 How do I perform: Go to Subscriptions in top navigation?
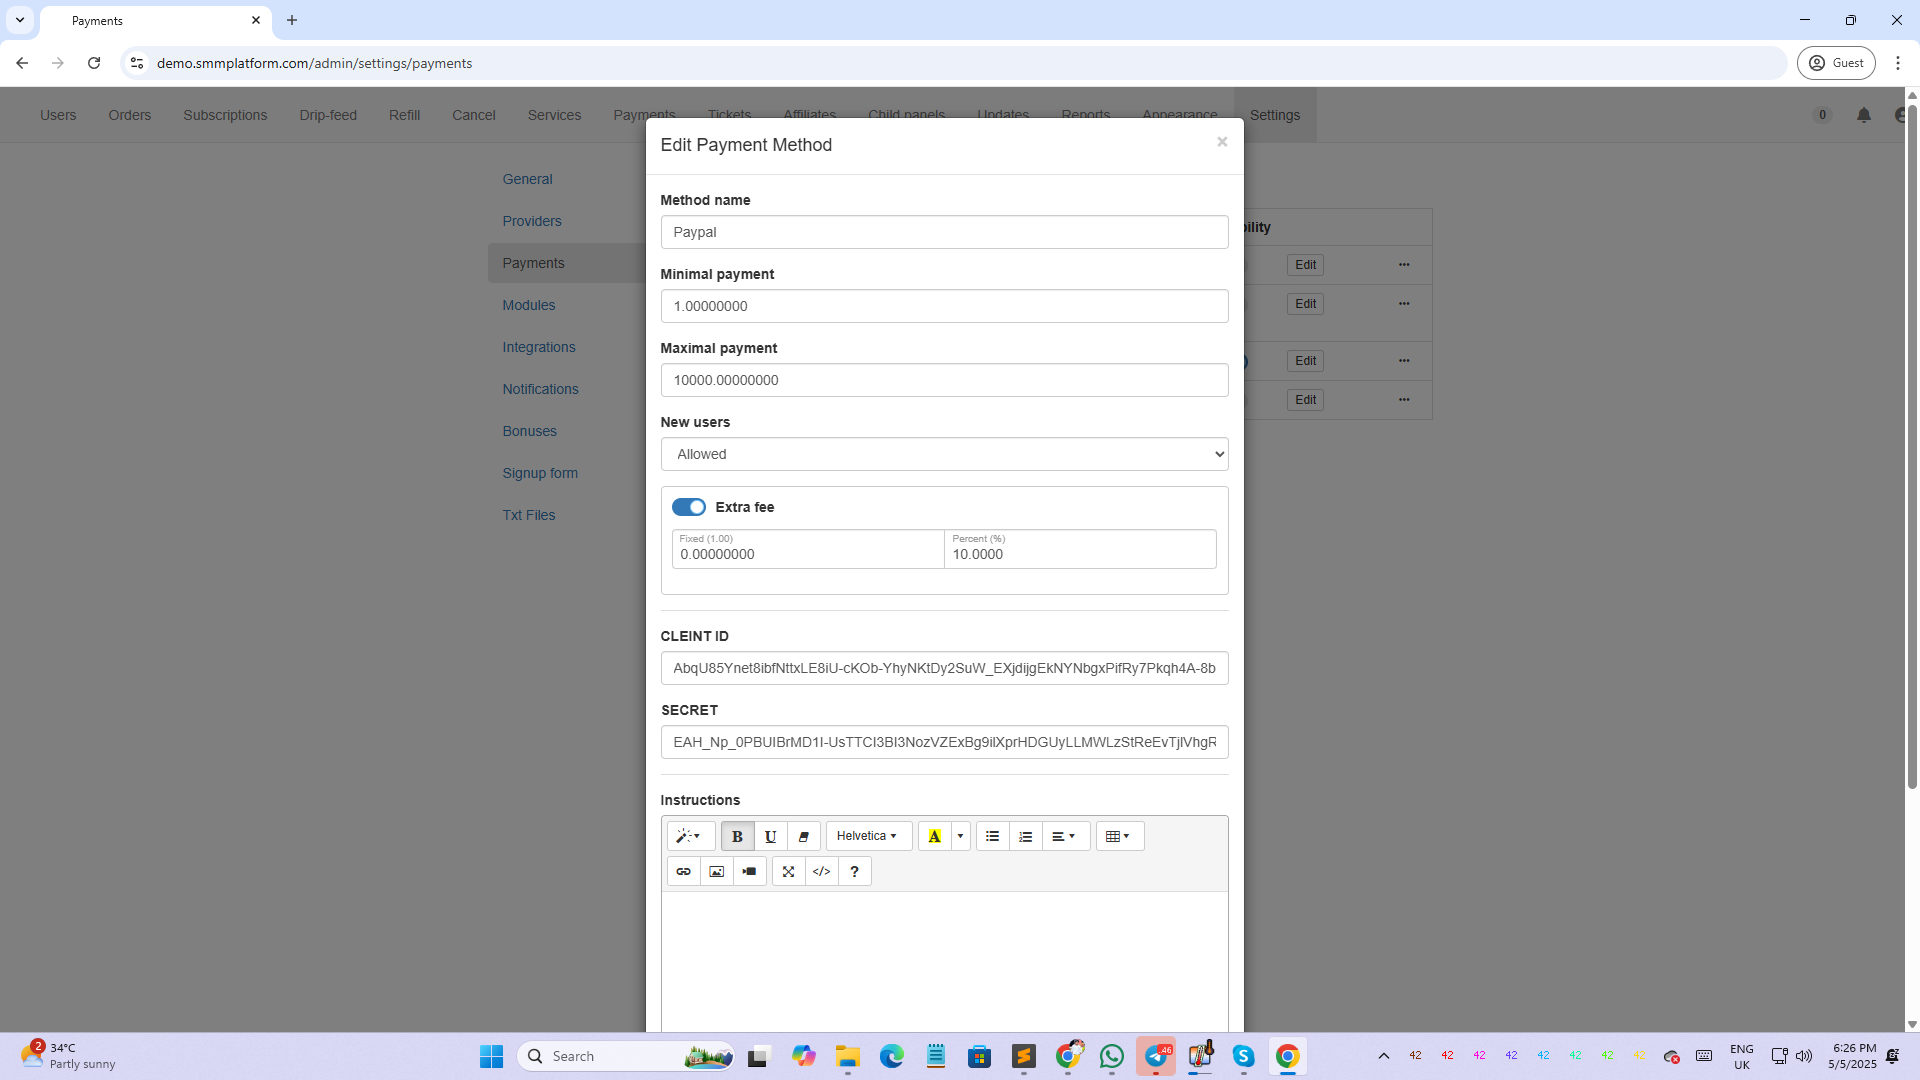pos(225,115)
